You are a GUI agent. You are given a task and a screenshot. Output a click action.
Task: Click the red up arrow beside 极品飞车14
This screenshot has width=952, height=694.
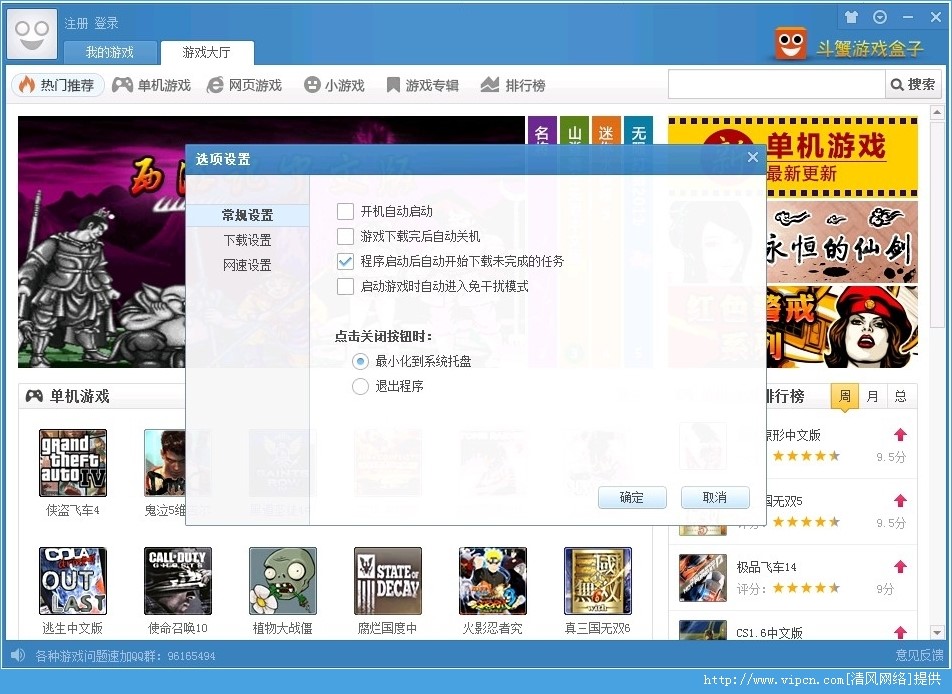click(x=900, y=566)
